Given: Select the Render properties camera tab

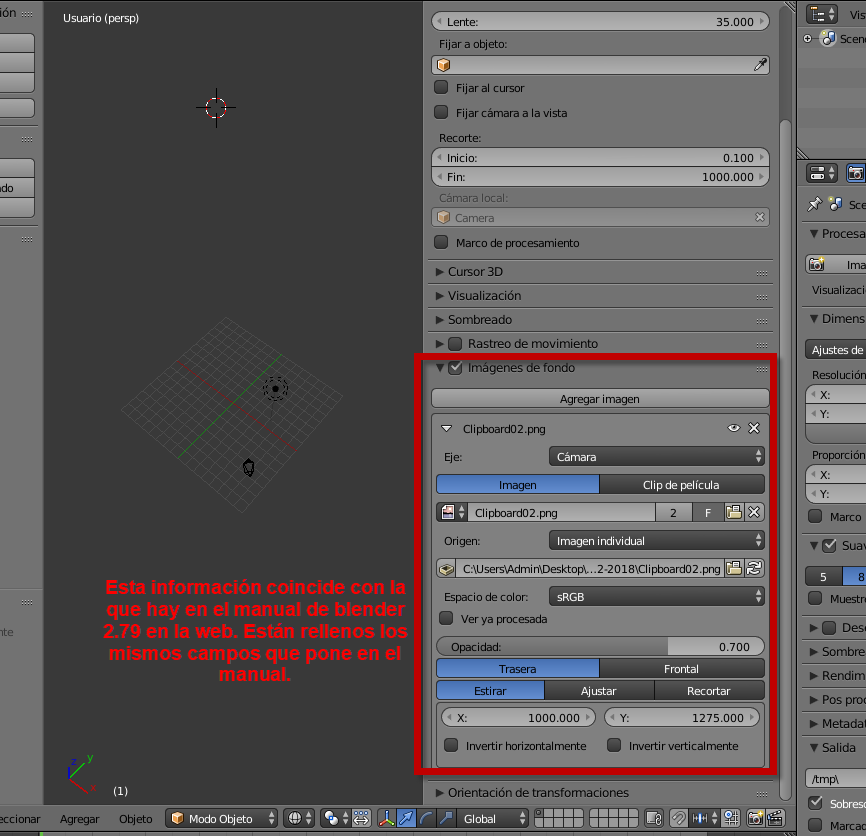Looking at the screenshot, I should pos(856,173).
